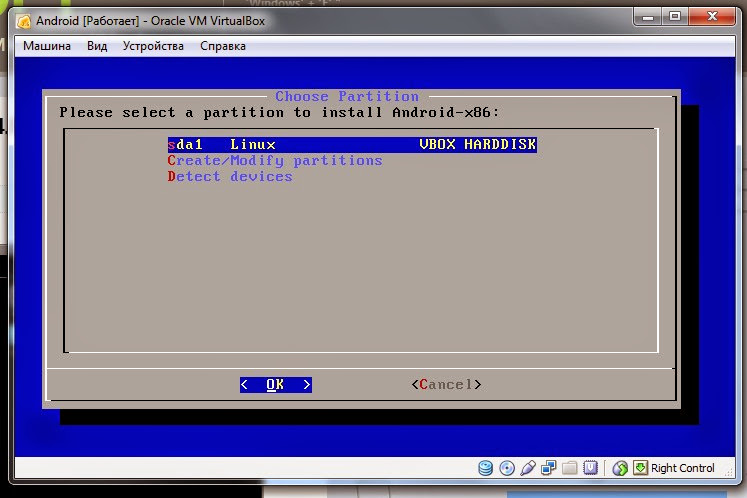Image resolution: width=747 pixels, height=498 pixels.
Task: Click the mouse integration globe icon
Action: [x=620, y=468]
